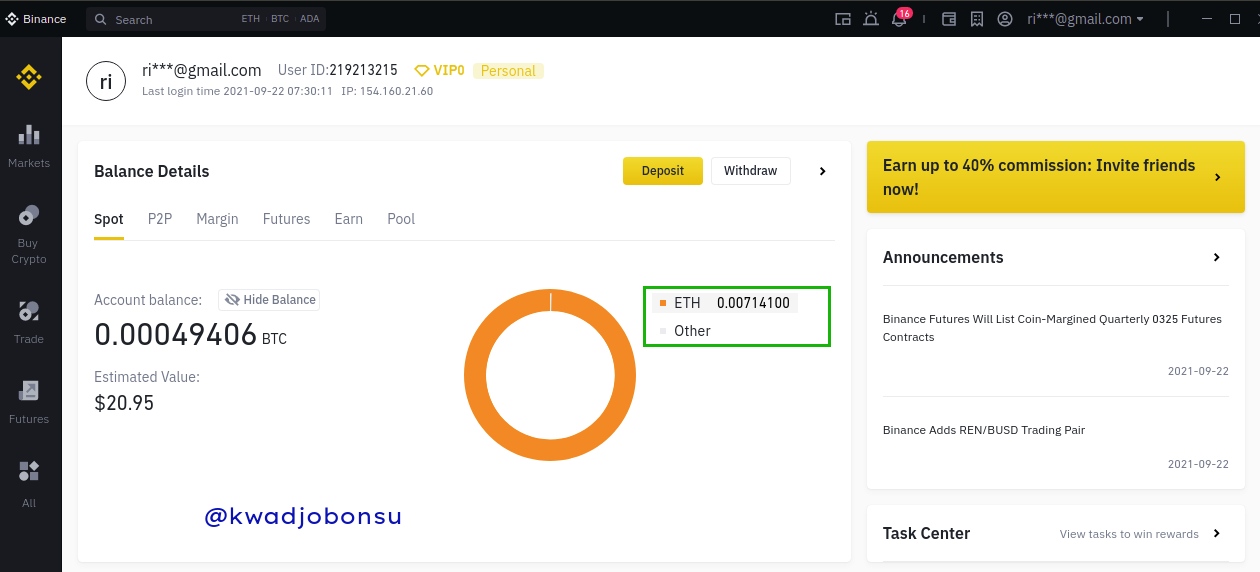Click the Withdraw button
The width and height of the screenshot is (1260, 572).
click(751, 171)
